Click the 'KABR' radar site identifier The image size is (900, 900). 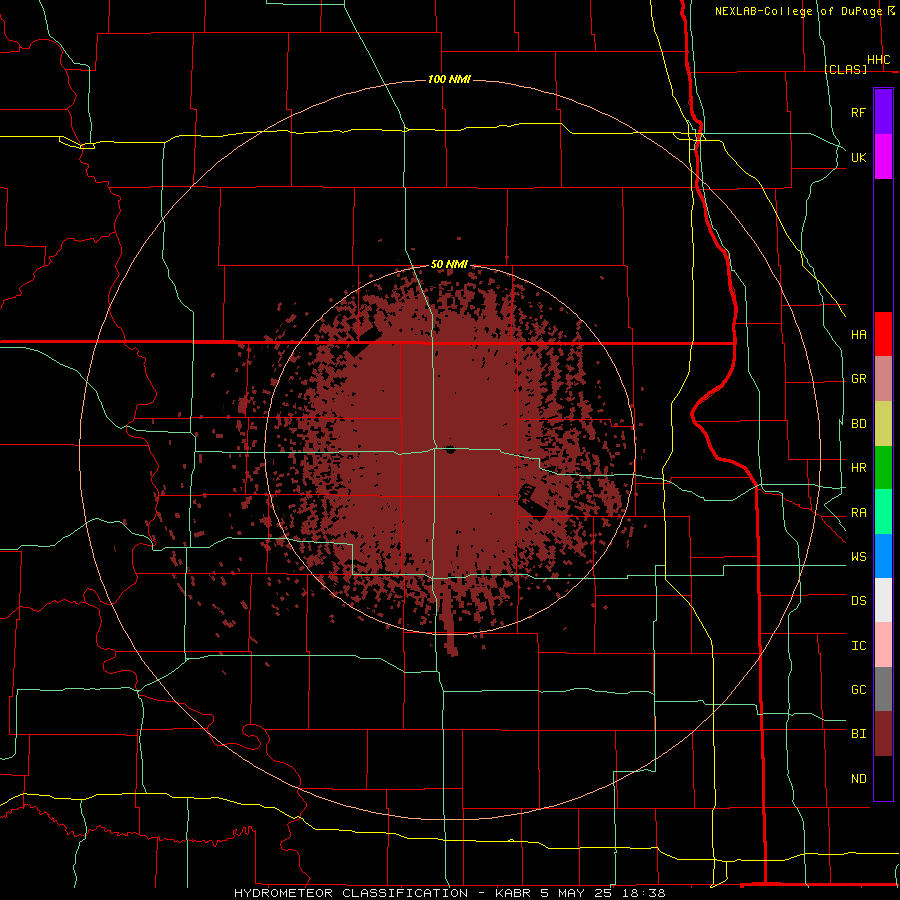pyautogui.click(x=513, y=893)
